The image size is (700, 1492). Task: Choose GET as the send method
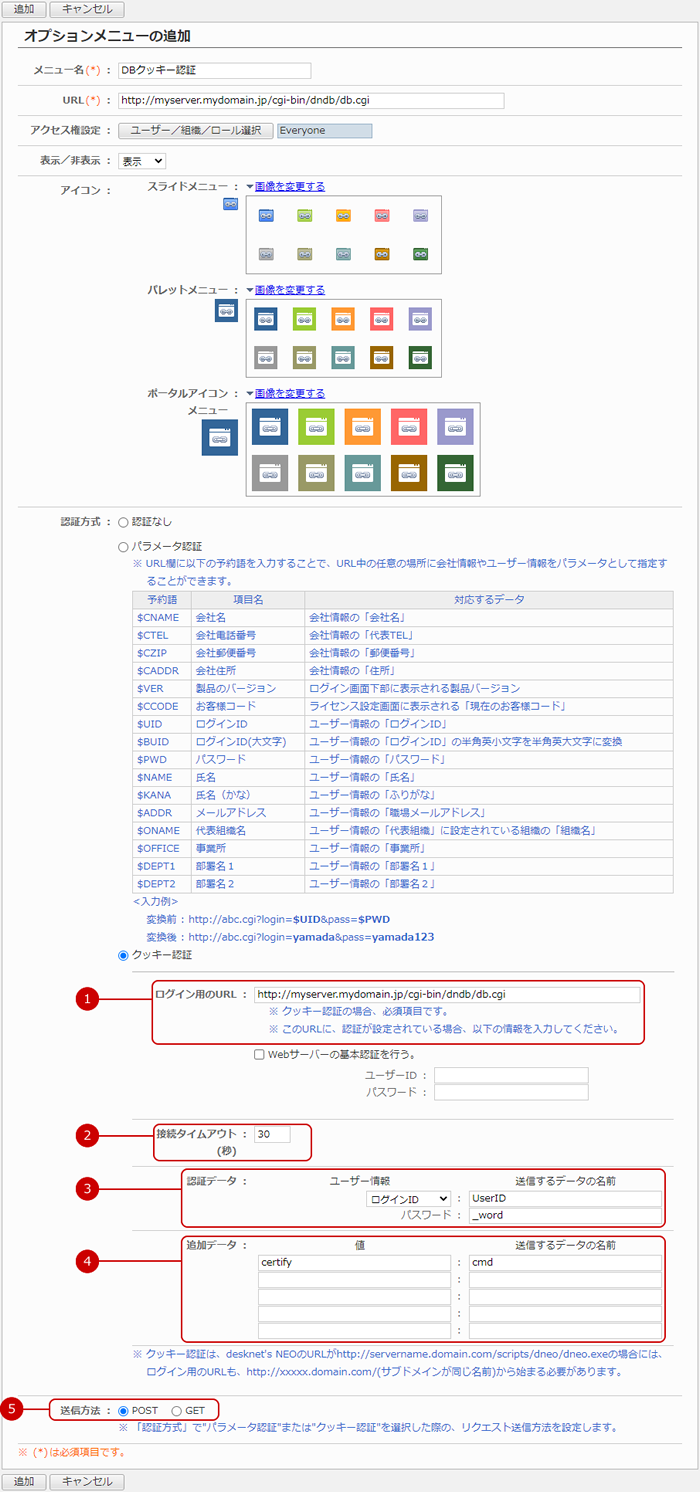177,1410
